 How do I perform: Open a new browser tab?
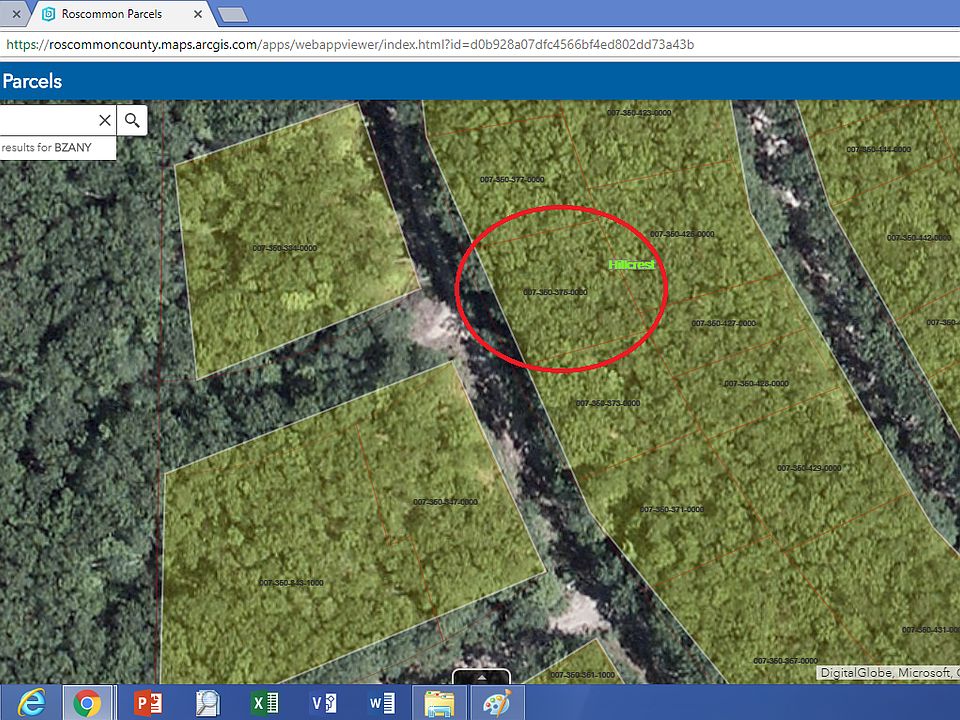click(x=233, y=15)
